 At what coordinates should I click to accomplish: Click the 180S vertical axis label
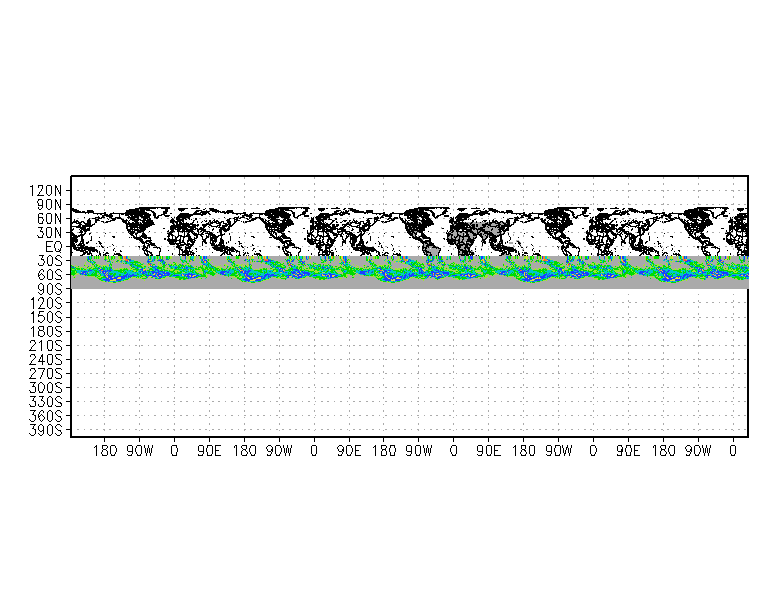pyautogui.click(x=46, y=332)
